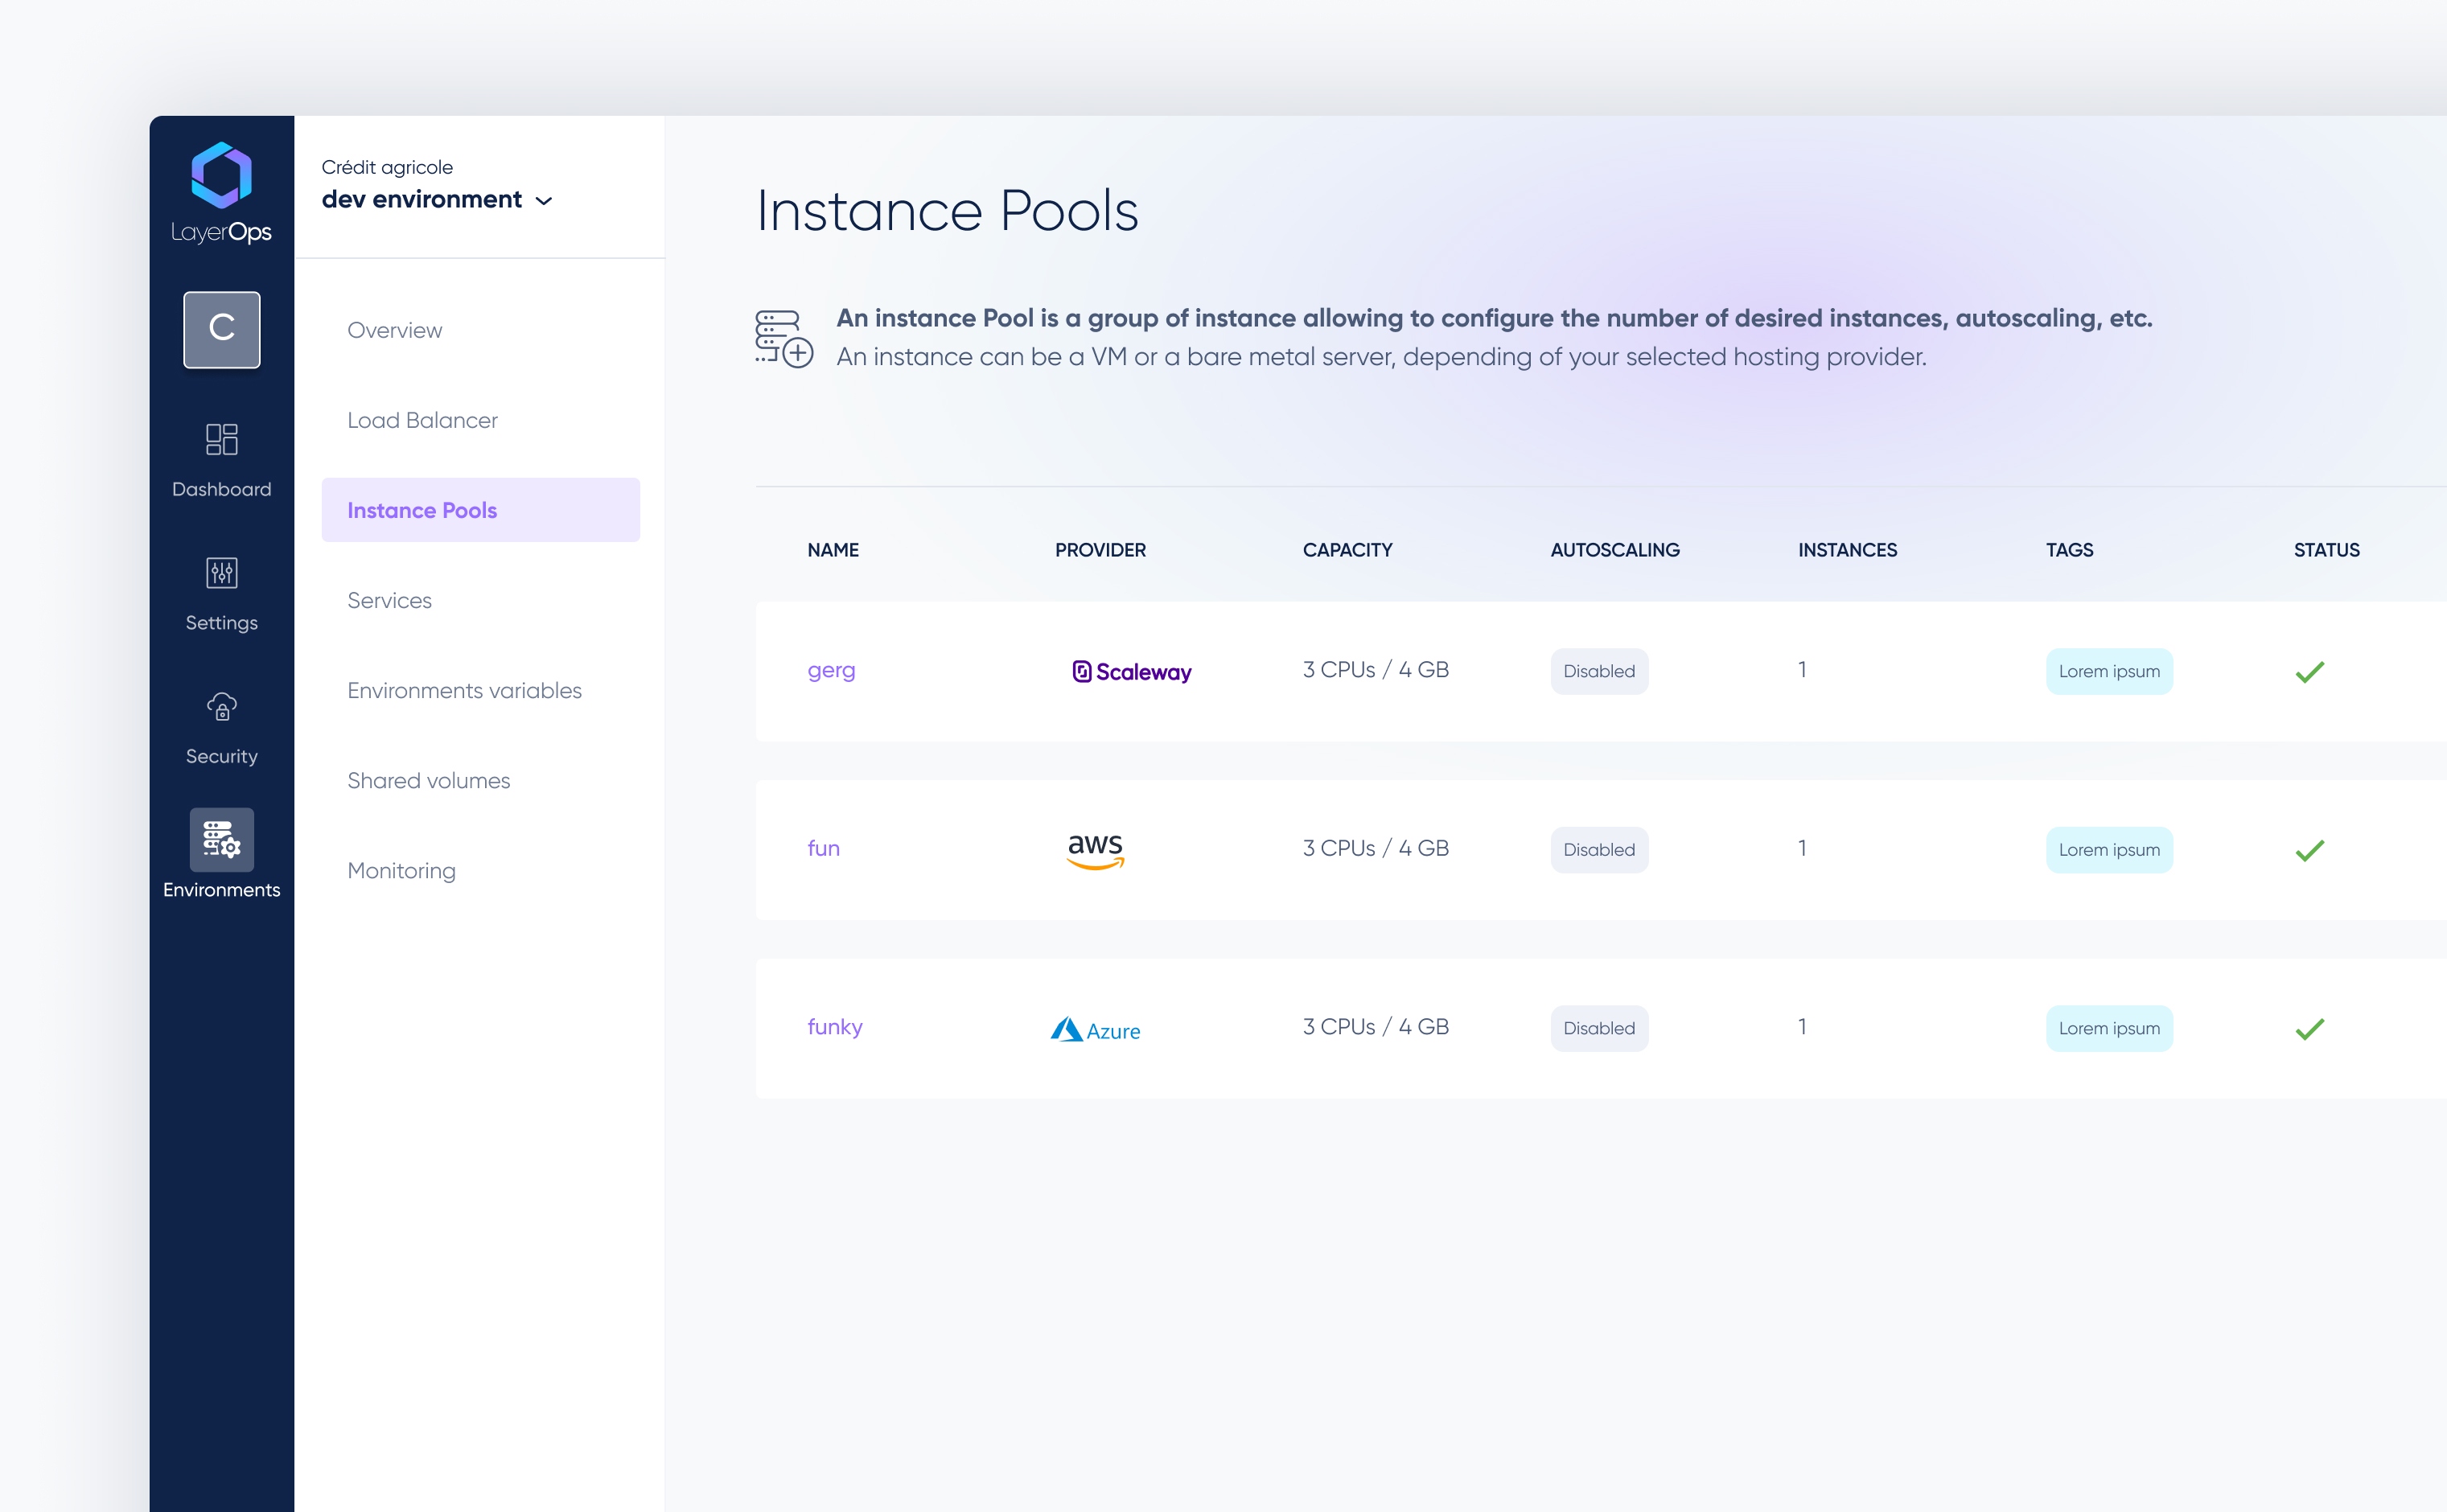The image size is (2447, 1512).
Task: Click the green status checkmark for gerg
Action: (x=2309, y=672)
